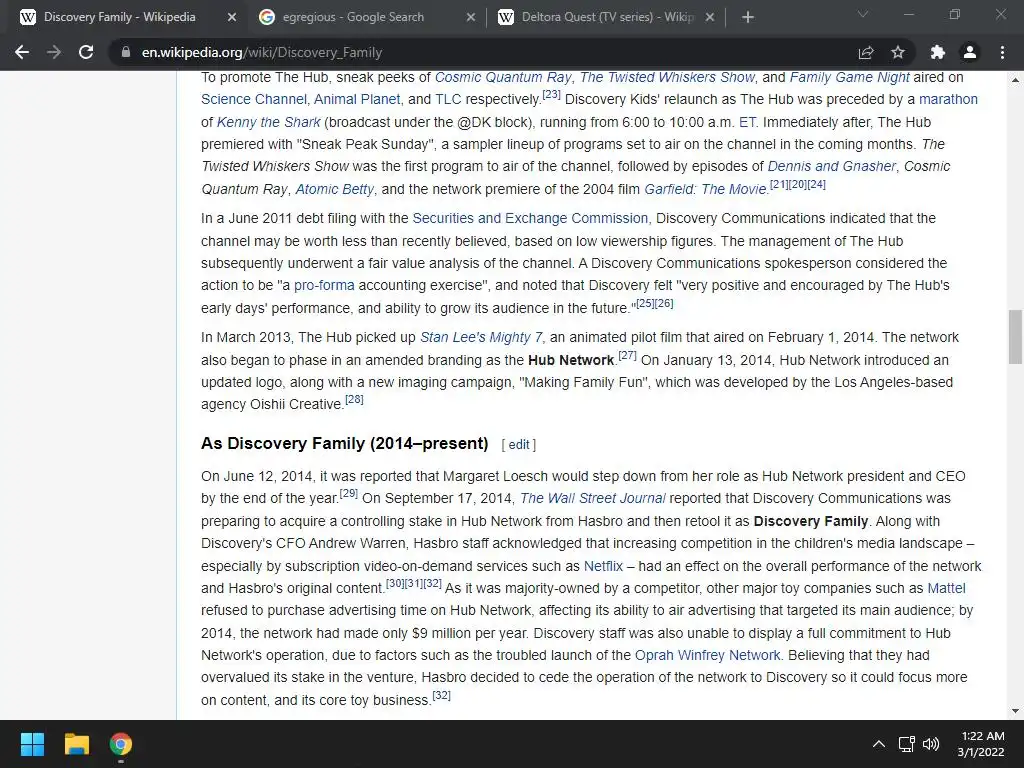1024x768 pixels.
Task: Jump to citation reference 29
Action: 349,493
